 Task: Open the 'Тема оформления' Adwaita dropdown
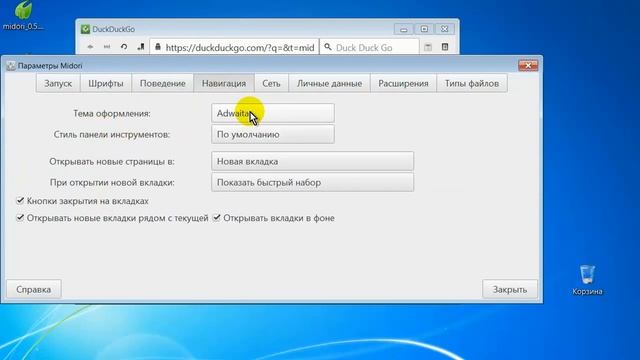click(273, 113)
